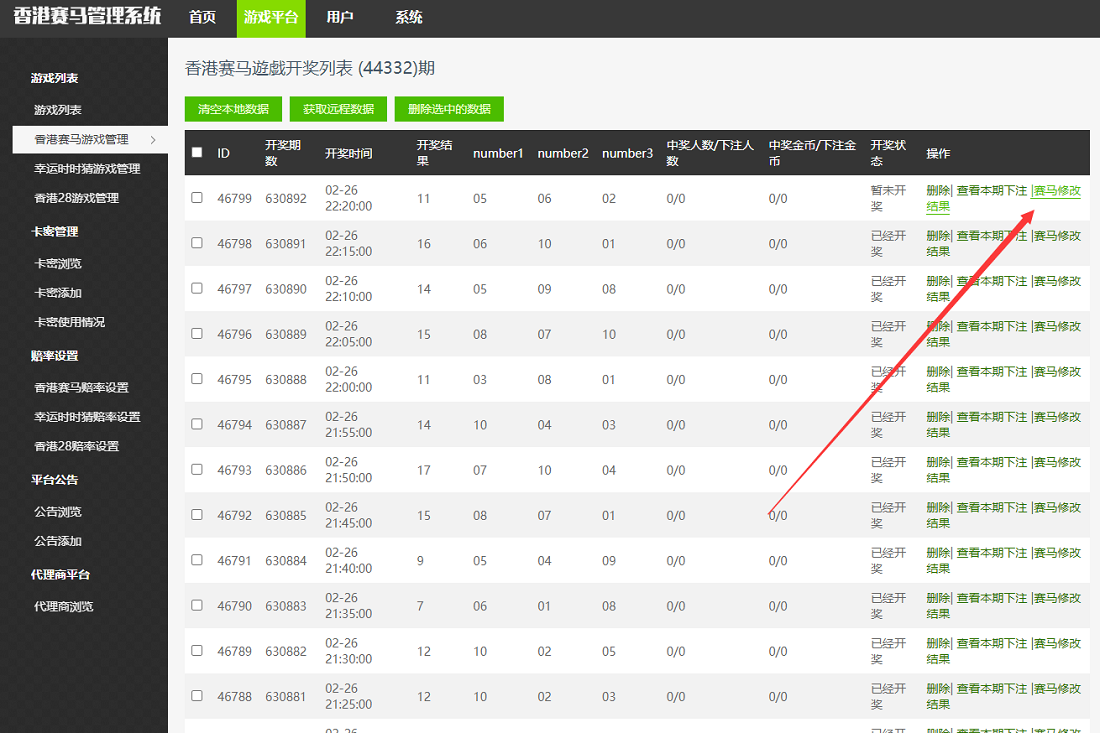
Task: Click the 清空本地数据 button
Action: (x=233, y=109)
